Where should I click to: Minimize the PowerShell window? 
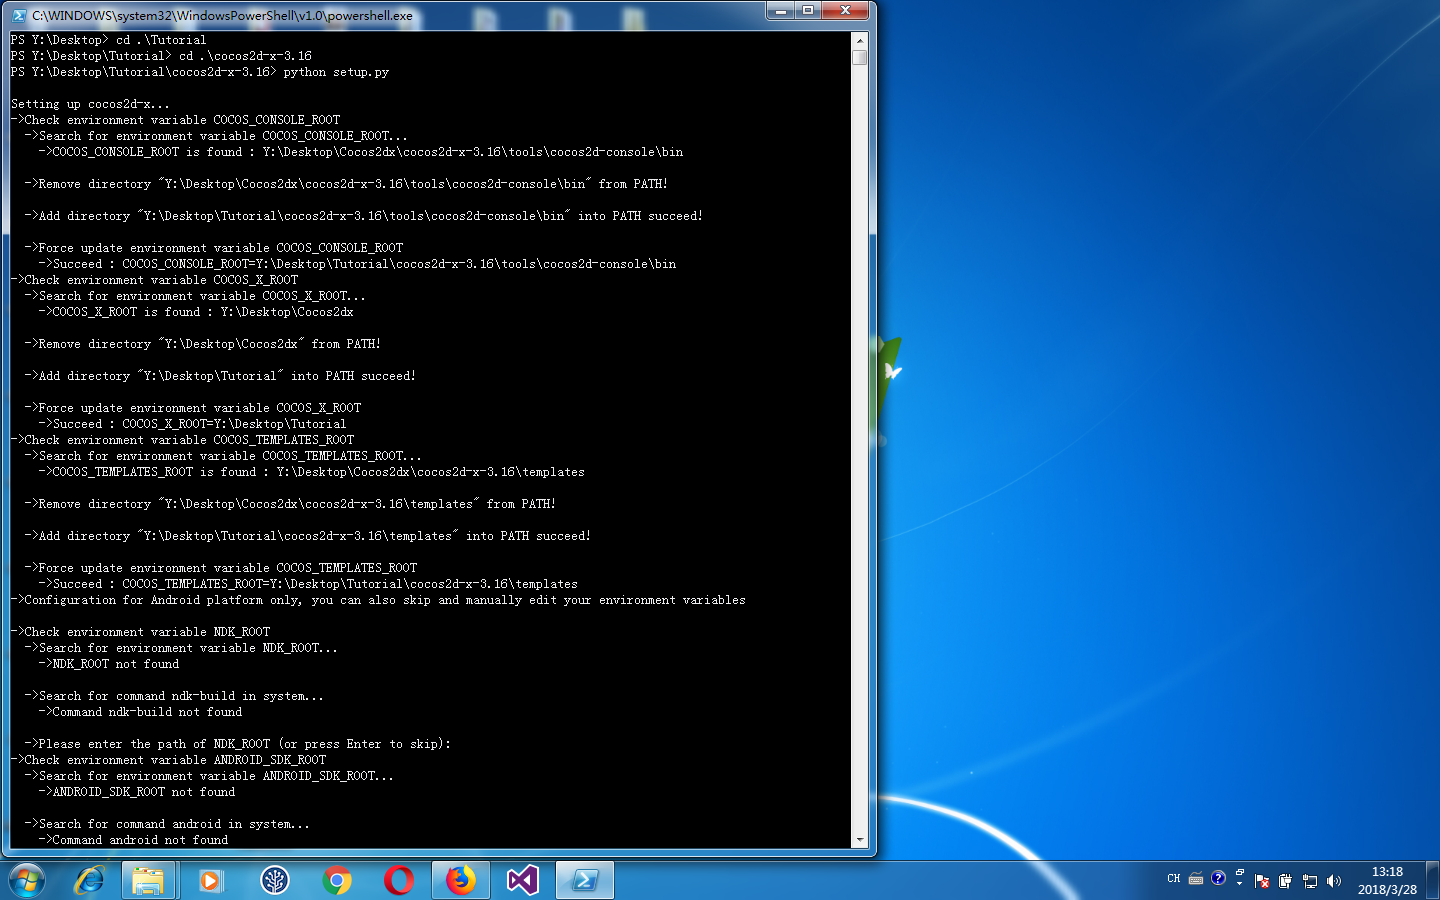coord(780,10)
